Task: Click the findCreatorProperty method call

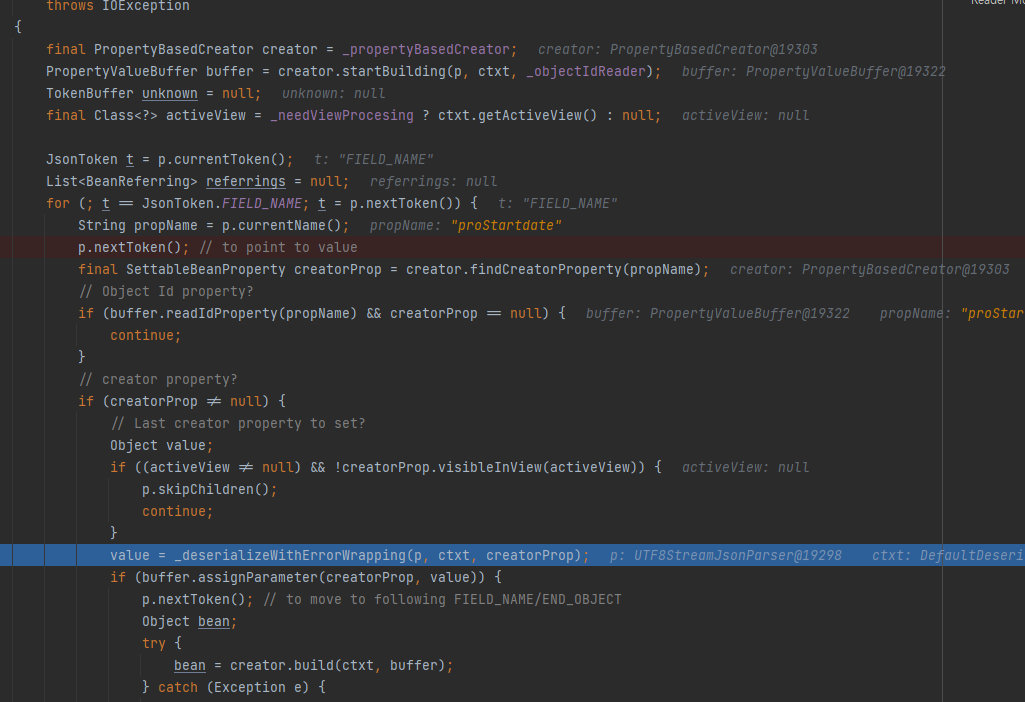Action: click(x=546, y=269)
